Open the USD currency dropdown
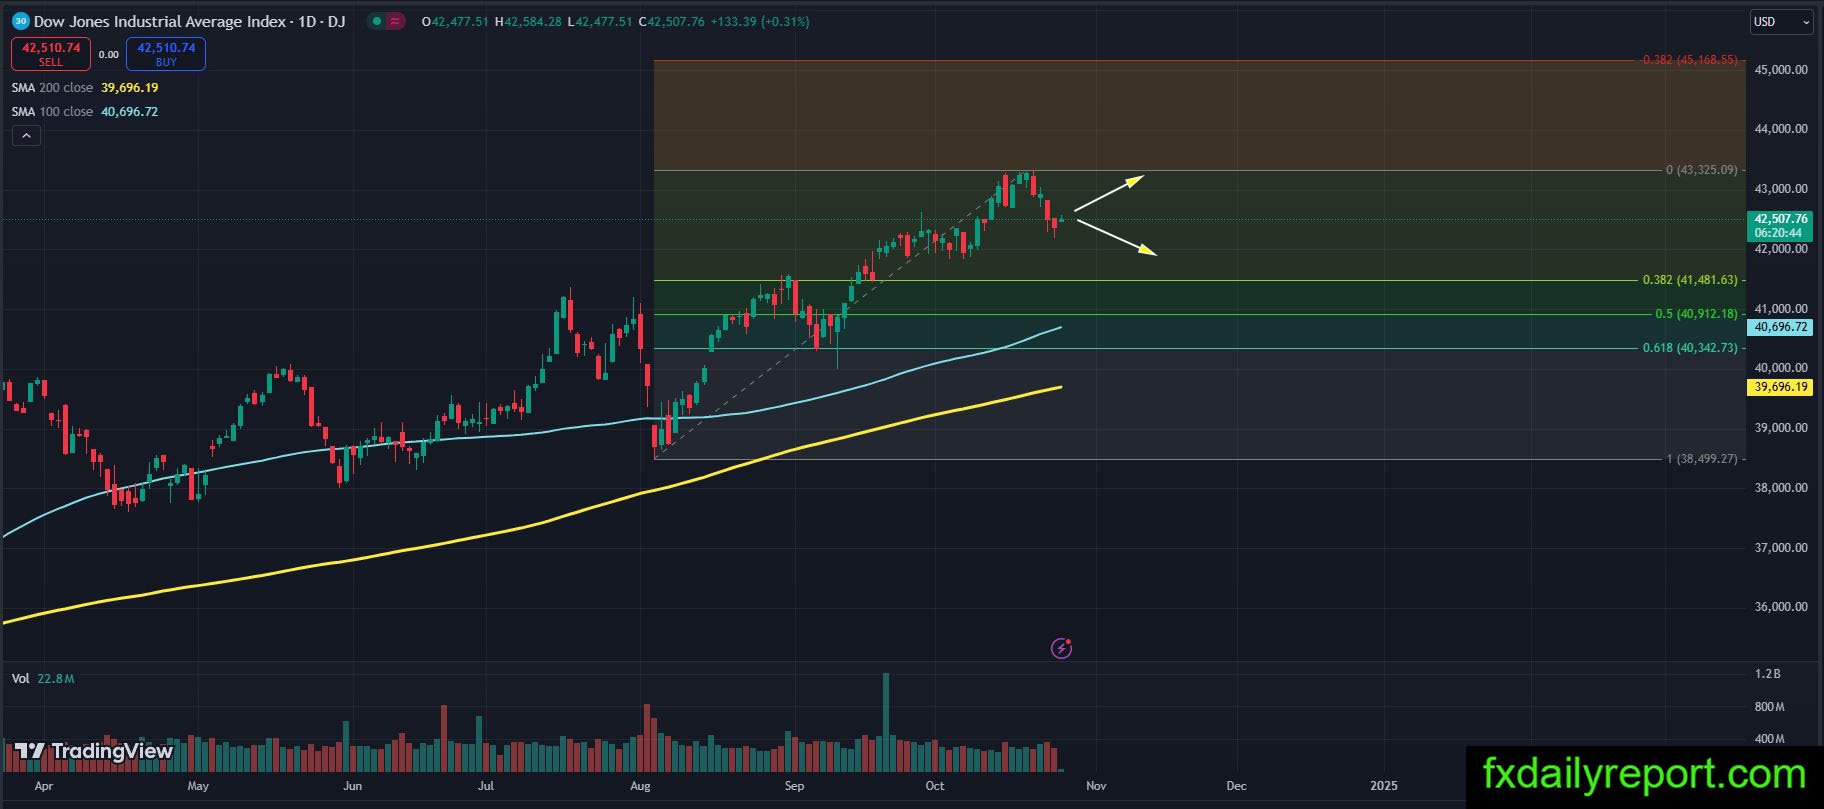1824x809 pixels. [1781, 22]
